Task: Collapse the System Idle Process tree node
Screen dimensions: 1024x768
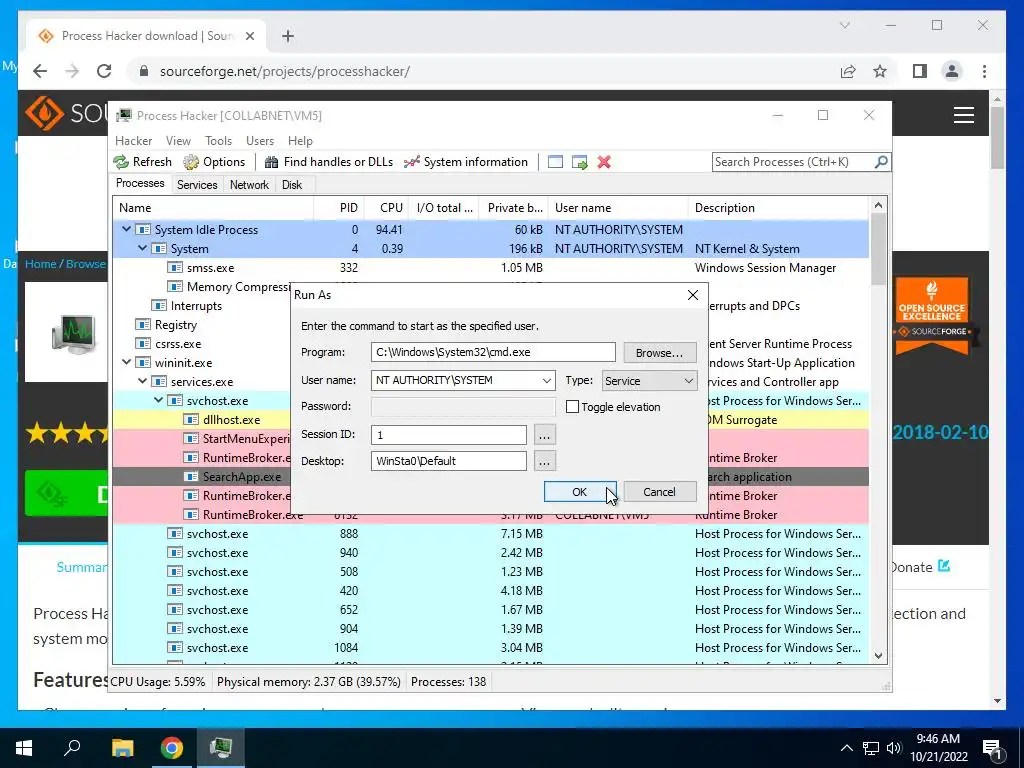Action: click(127, 229)
